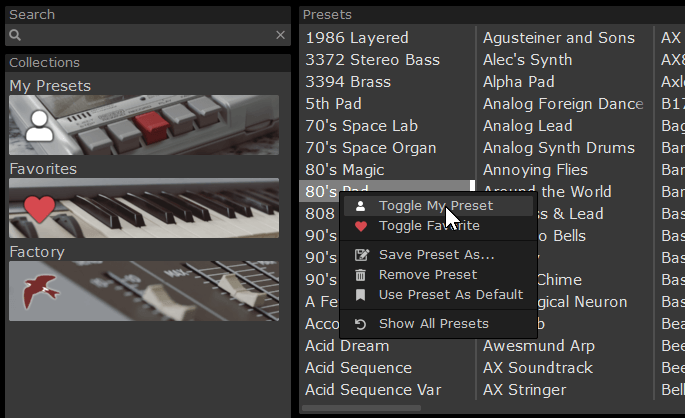Viewport: 685px width, 418px height.
Task: Click the red heart icon on Favorites
Action: [39, 208]
